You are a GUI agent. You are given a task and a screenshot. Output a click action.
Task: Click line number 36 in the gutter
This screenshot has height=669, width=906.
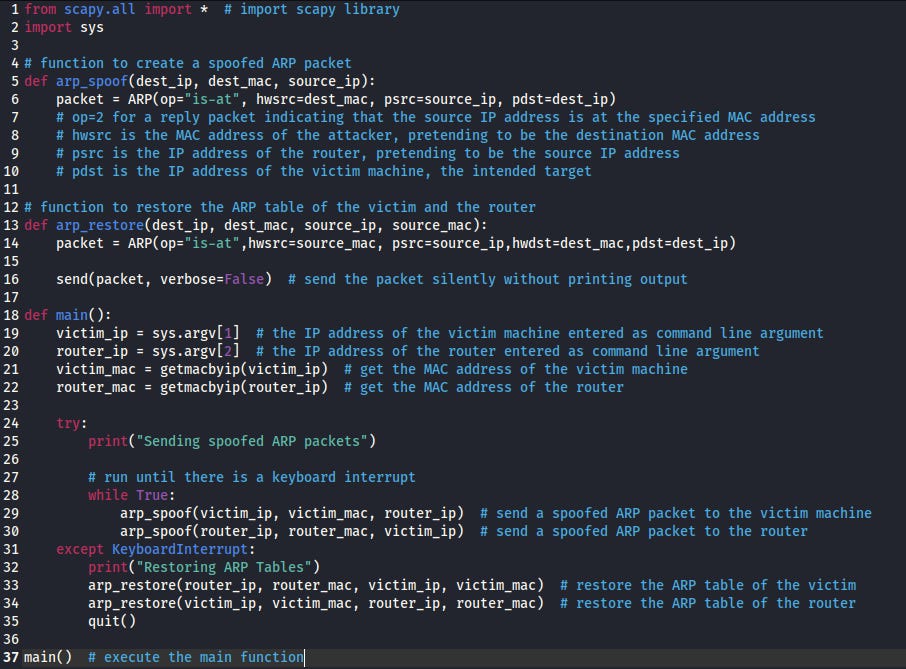11,640
